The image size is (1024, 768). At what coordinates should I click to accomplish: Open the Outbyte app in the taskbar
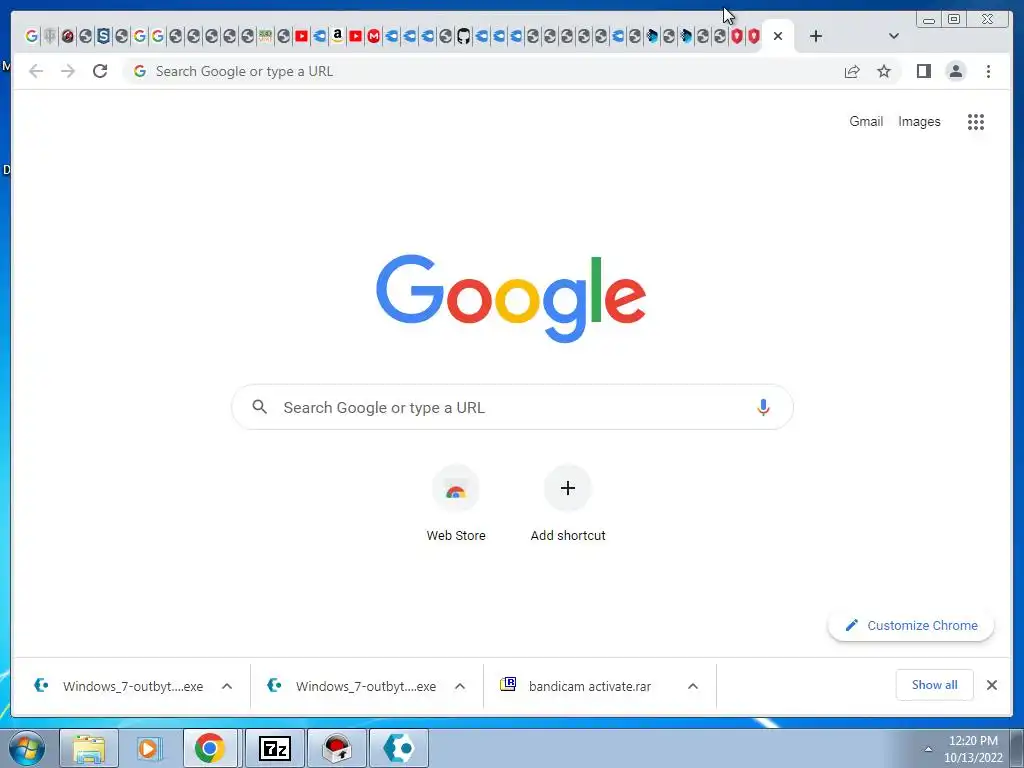tap(398, 748)
